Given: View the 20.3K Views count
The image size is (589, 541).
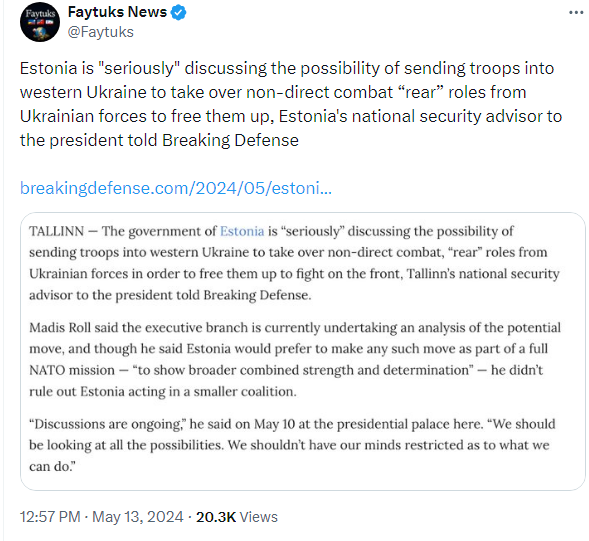Looking at the screenshot, I should click(237, 517).
